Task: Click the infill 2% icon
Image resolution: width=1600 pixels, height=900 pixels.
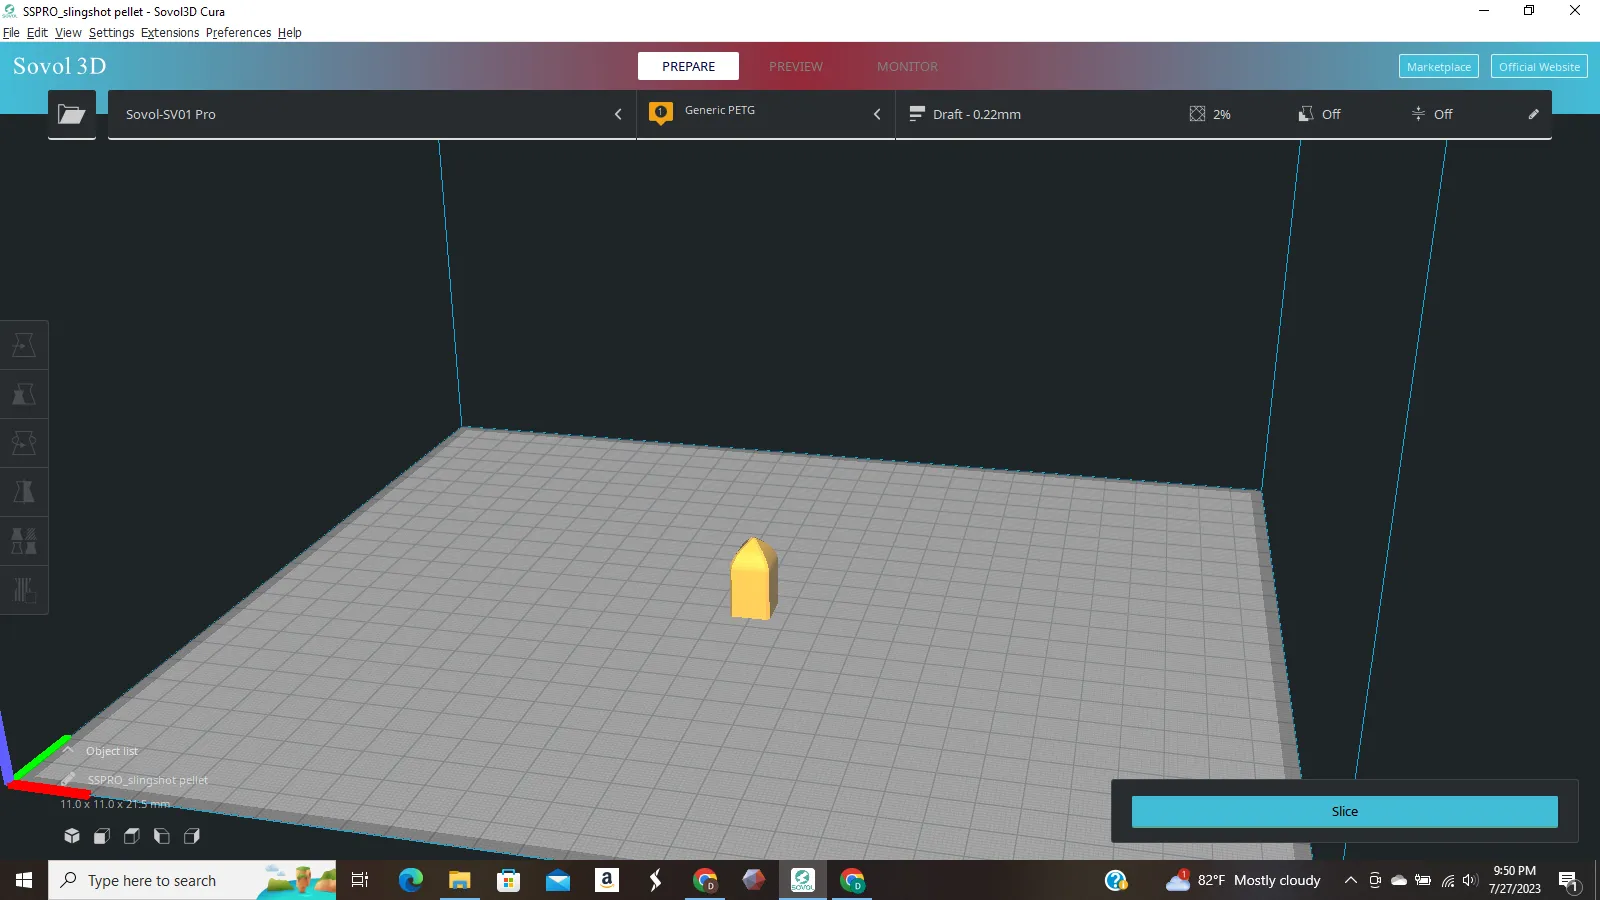Action: click(x=1197, y=114)
